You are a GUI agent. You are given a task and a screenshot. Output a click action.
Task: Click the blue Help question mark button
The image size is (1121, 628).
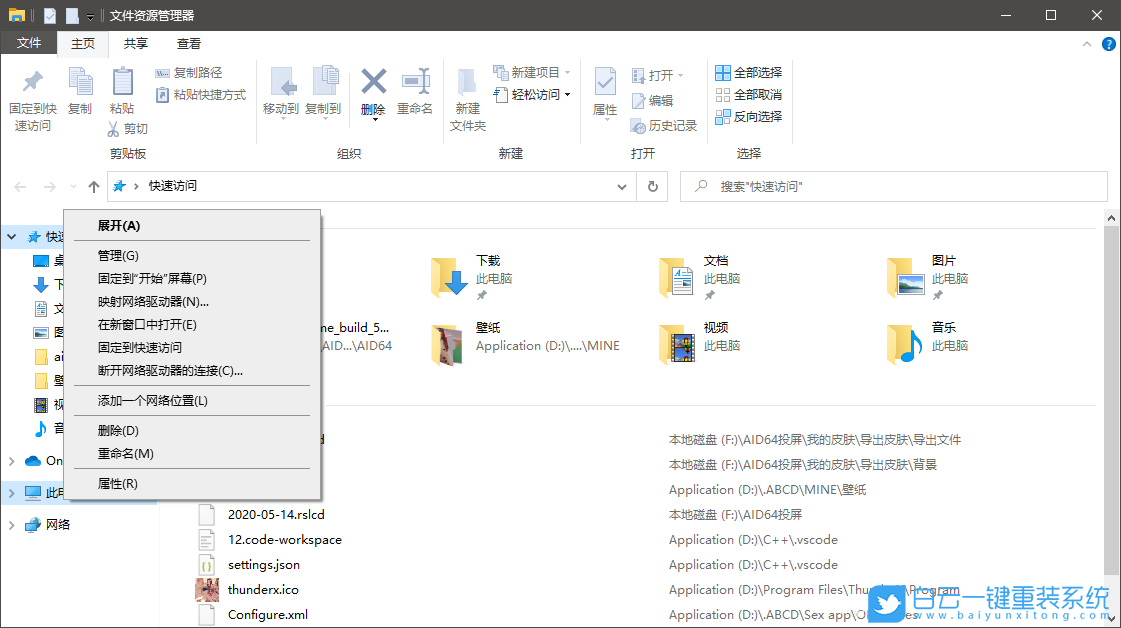click(1109, 43)
